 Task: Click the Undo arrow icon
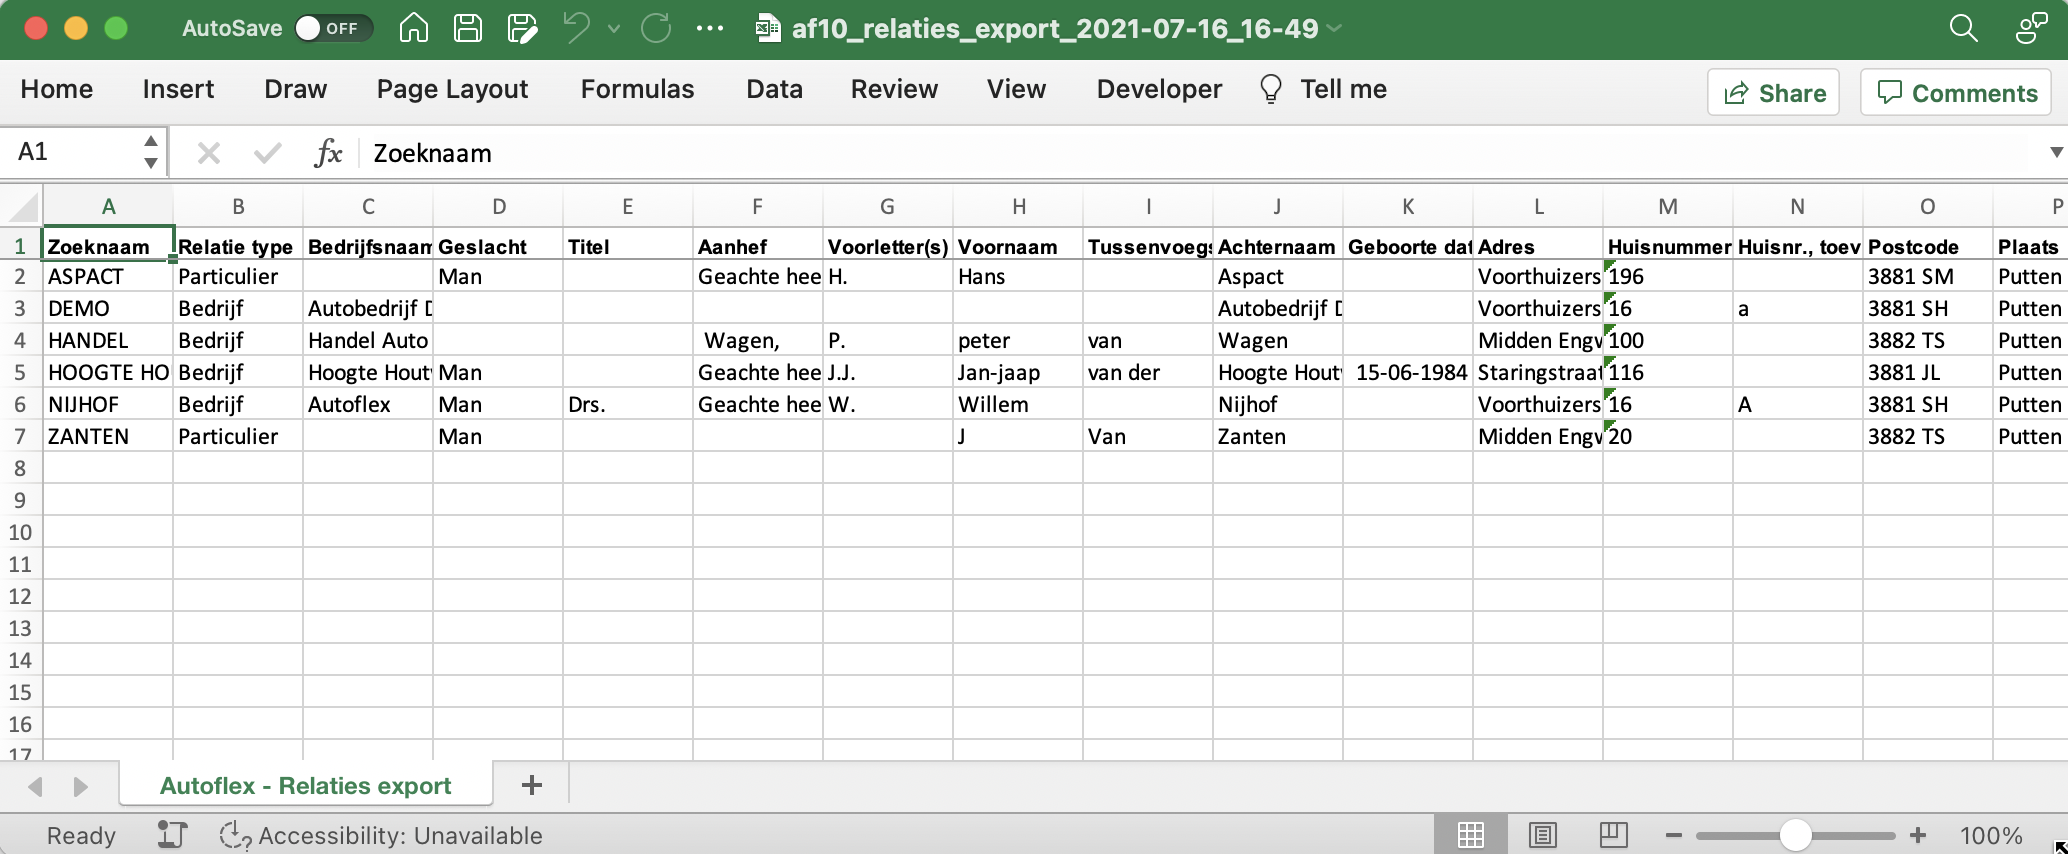[x=577, y=28]
